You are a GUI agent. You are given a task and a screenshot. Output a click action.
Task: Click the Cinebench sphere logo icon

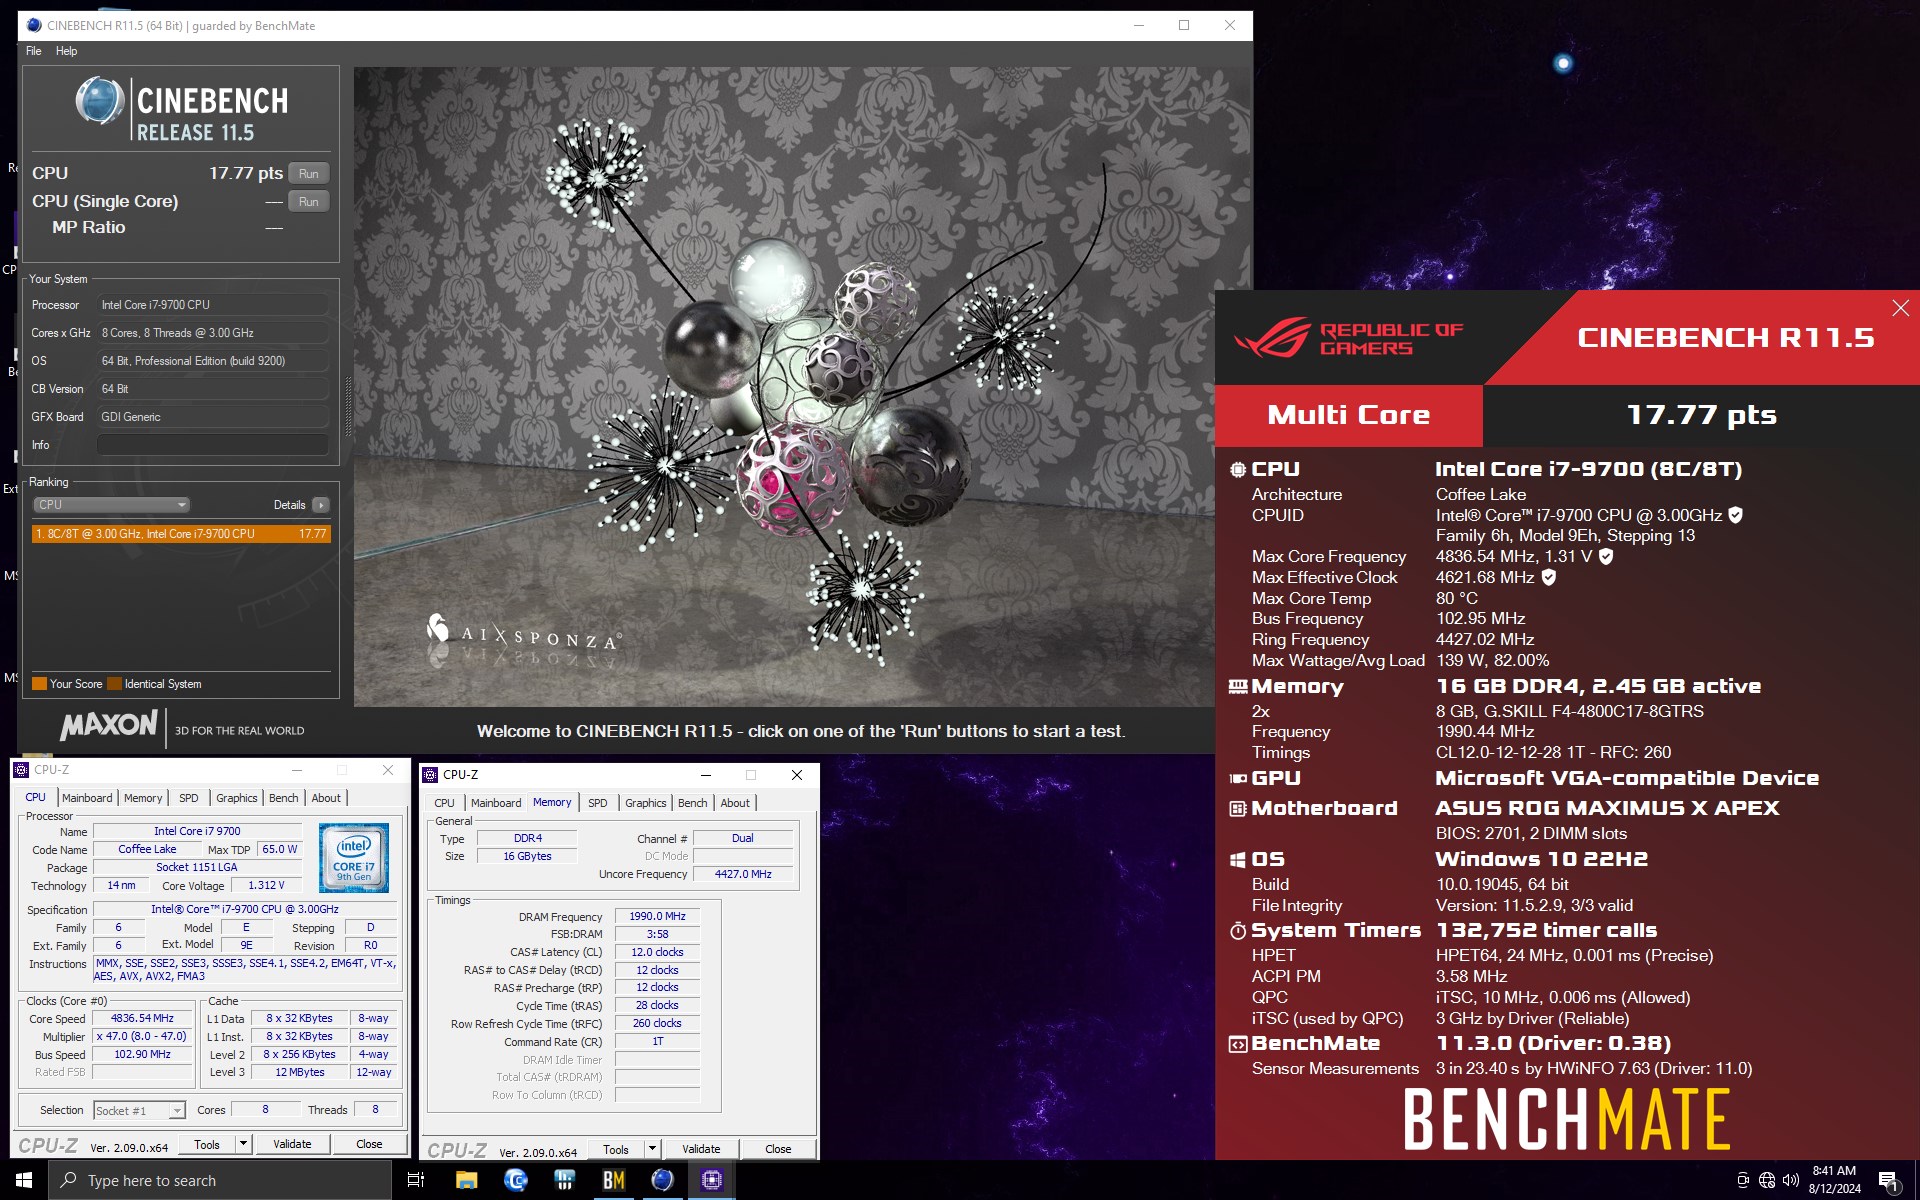coord(100,100)
